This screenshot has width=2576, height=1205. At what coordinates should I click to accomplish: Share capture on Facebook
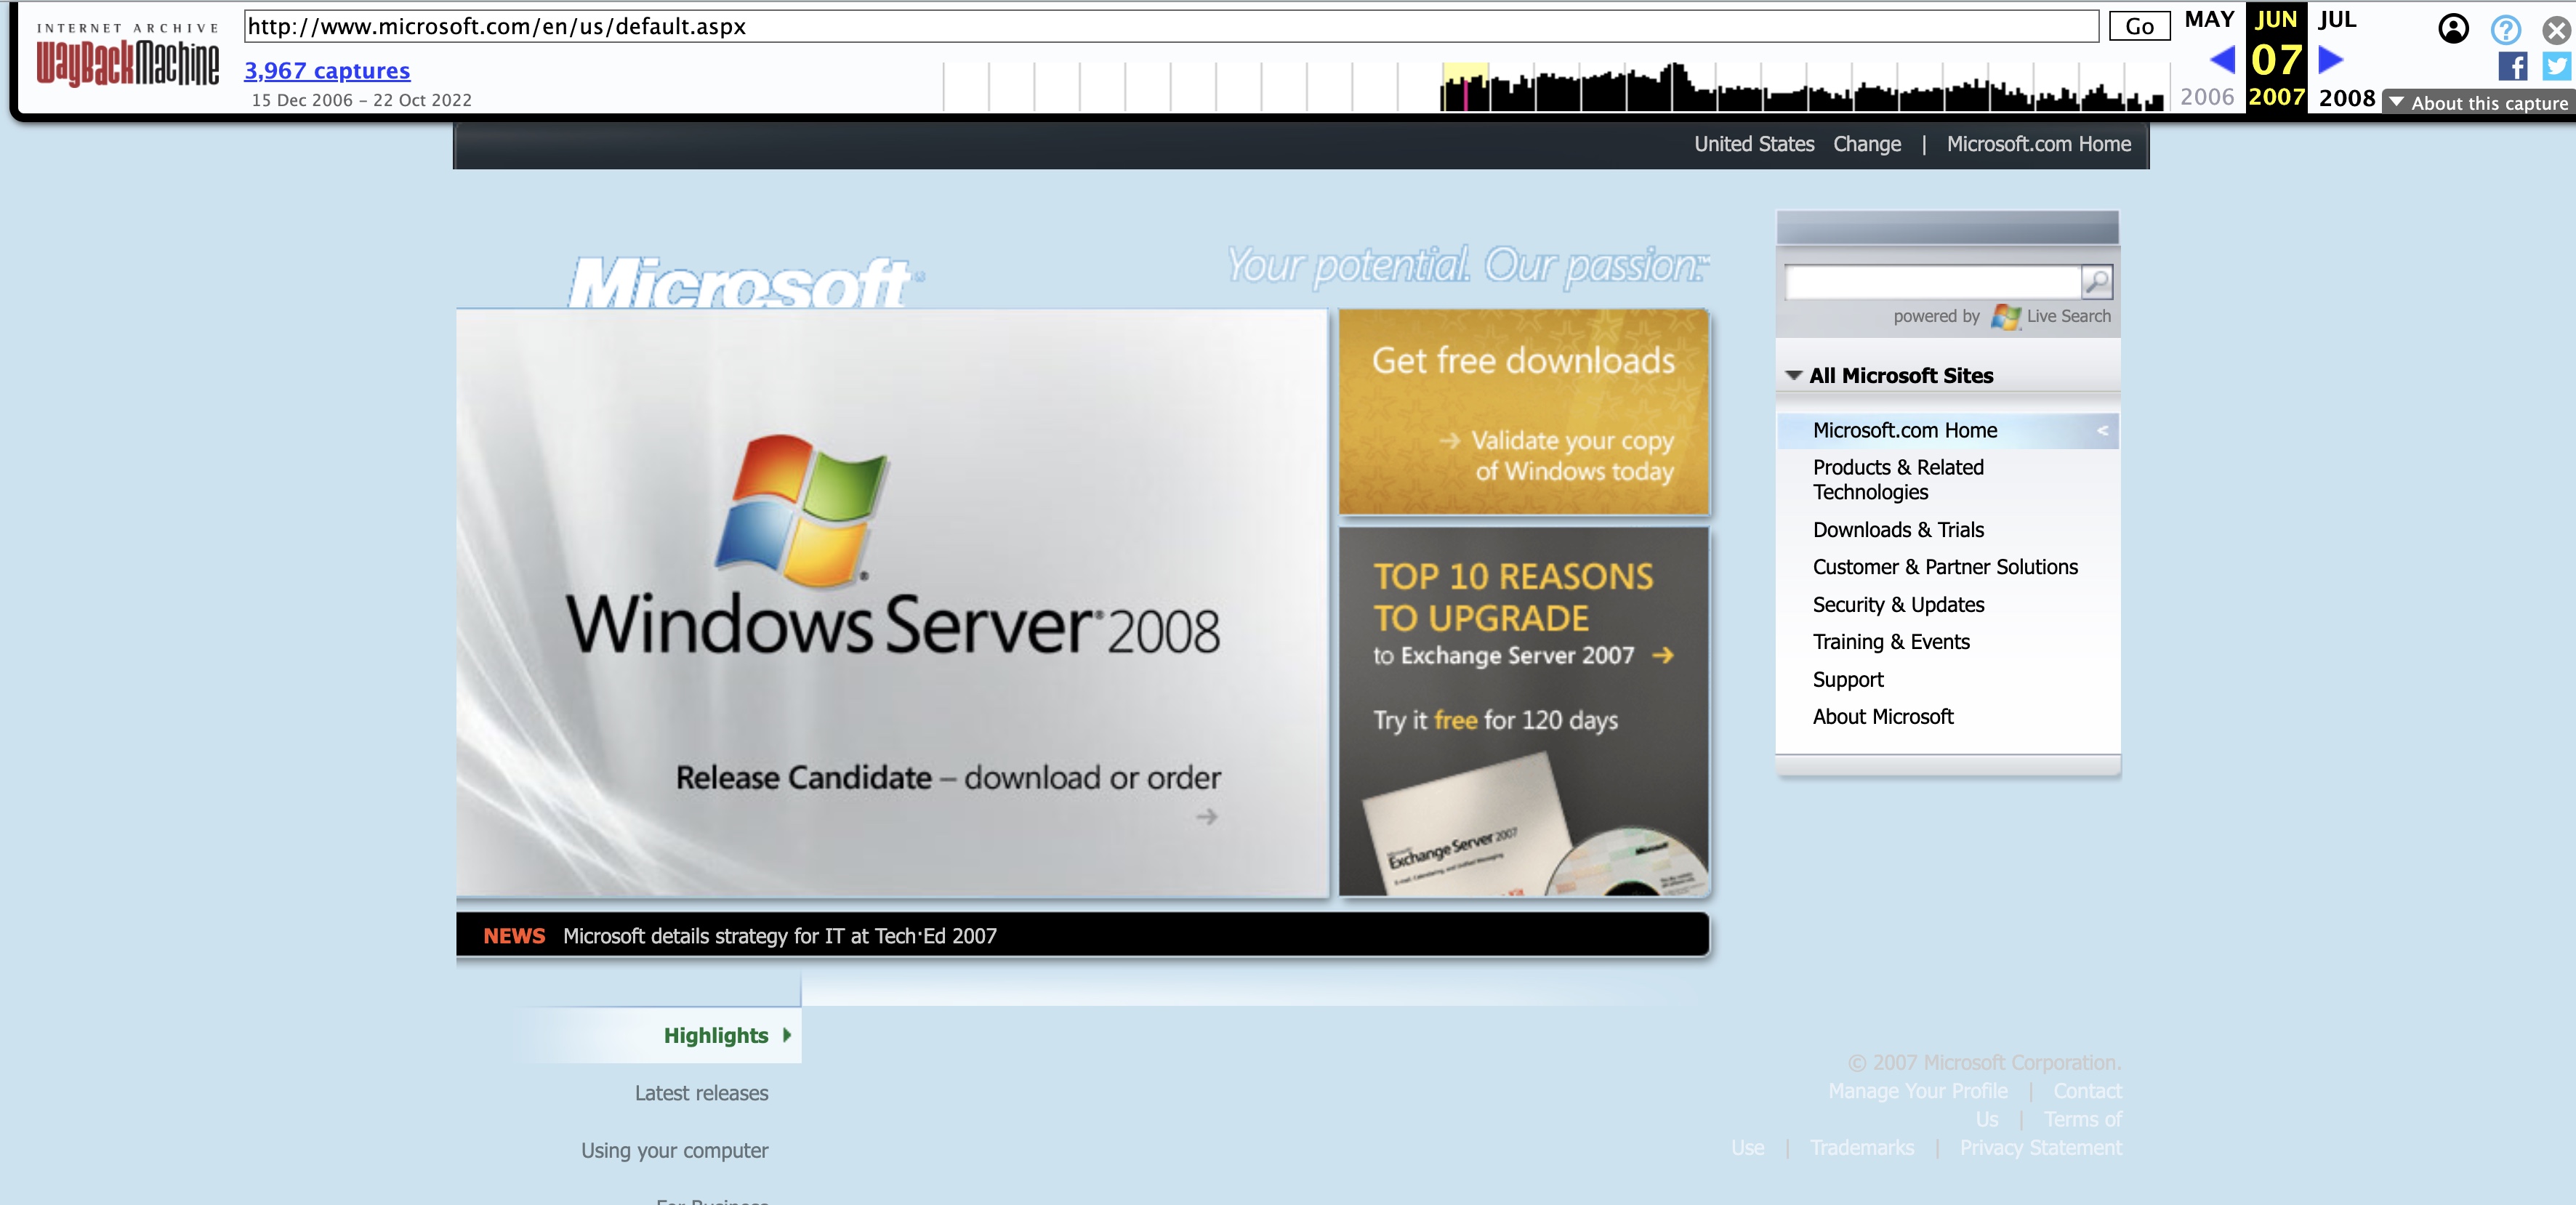click(2511, 66)
